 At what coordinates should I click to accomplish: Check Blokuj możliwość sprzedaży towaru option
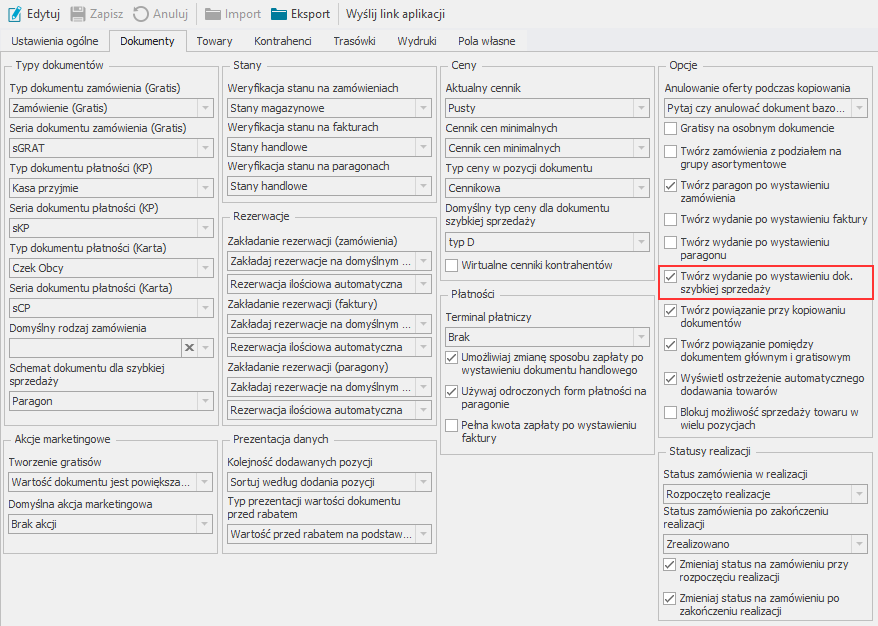click(x=671, y=413)
